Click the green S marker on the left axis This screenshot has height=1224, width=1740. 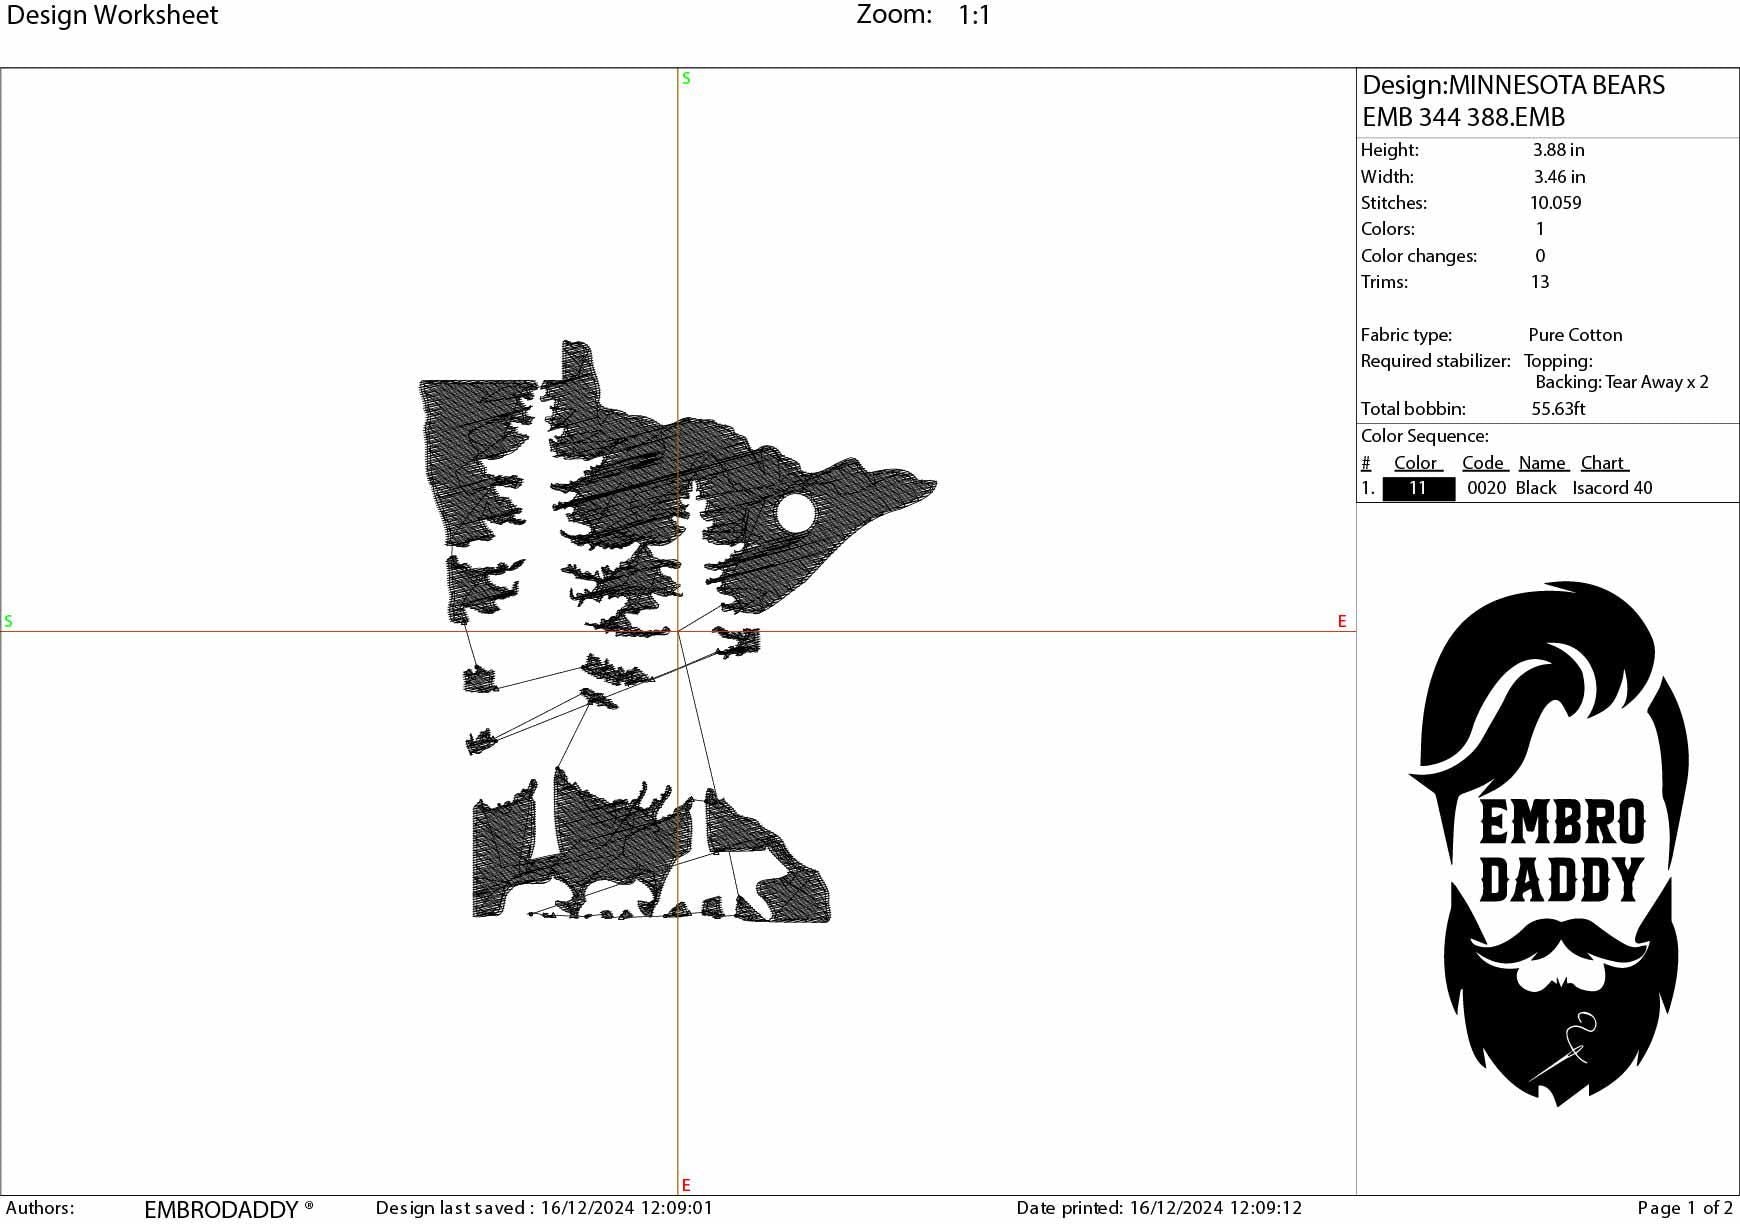(8, 621)
